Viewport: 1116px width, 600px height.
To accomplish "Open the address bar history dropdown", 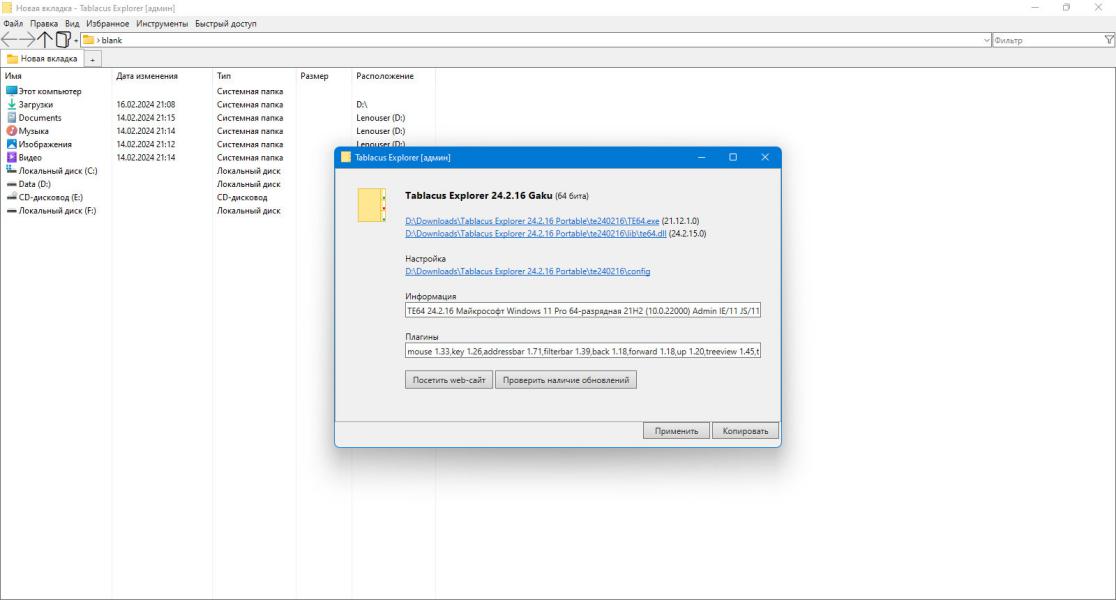I will click(986, 41).
